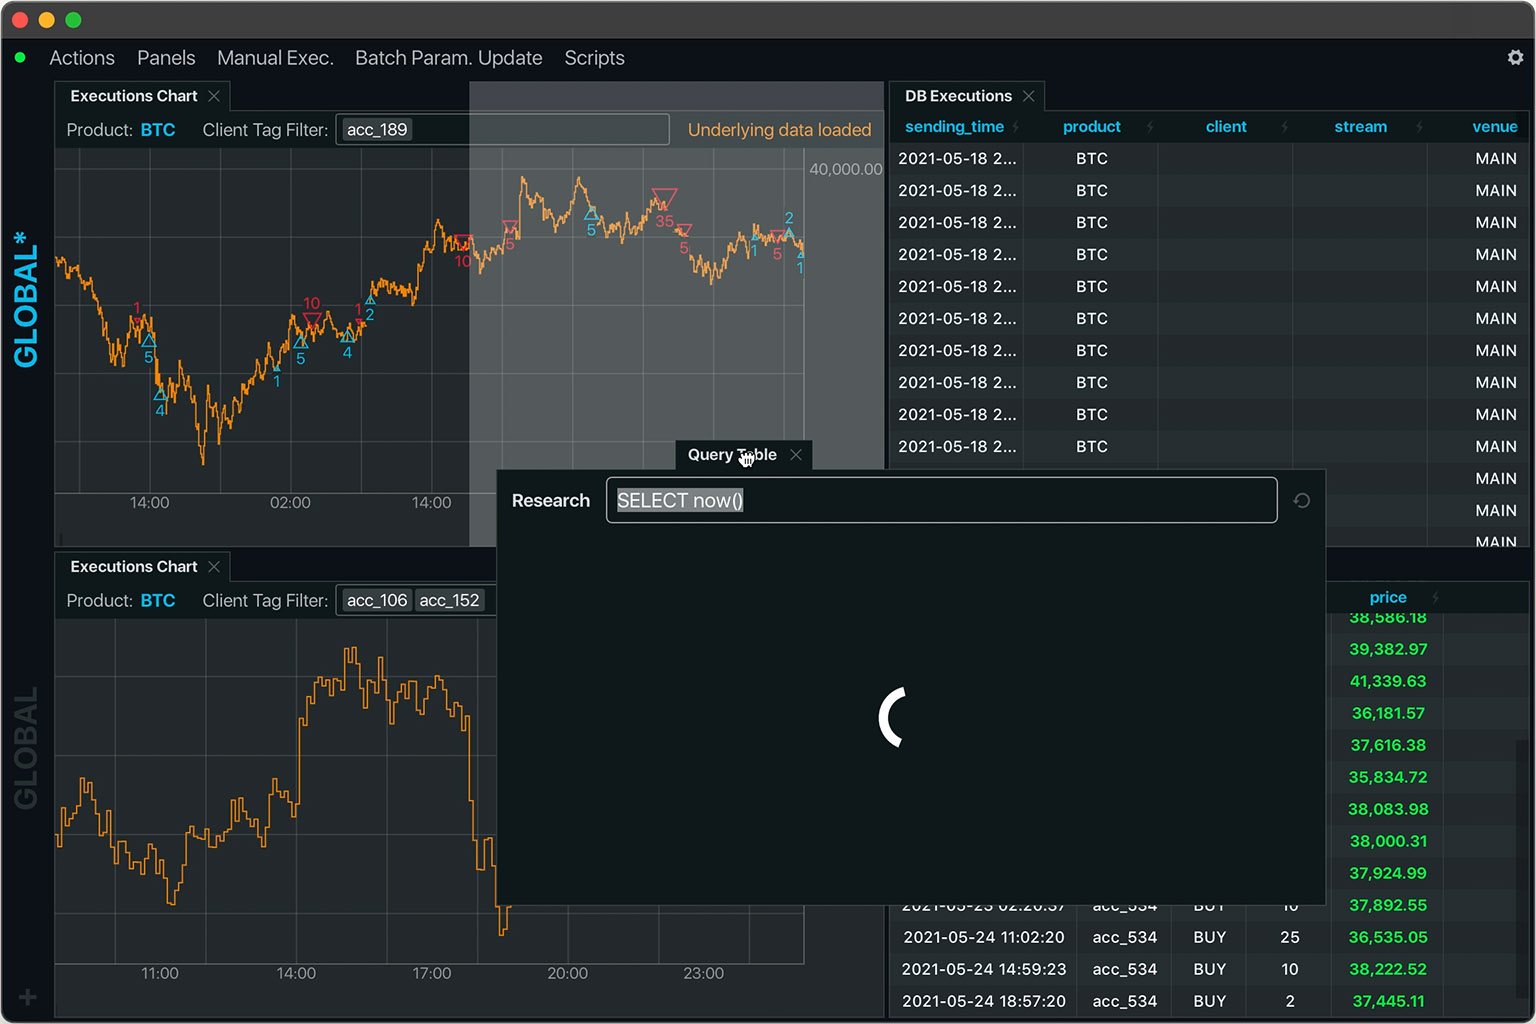Click the acc_152 client tag
The height and width of the screenshot is (1024, 1536).
450,601
